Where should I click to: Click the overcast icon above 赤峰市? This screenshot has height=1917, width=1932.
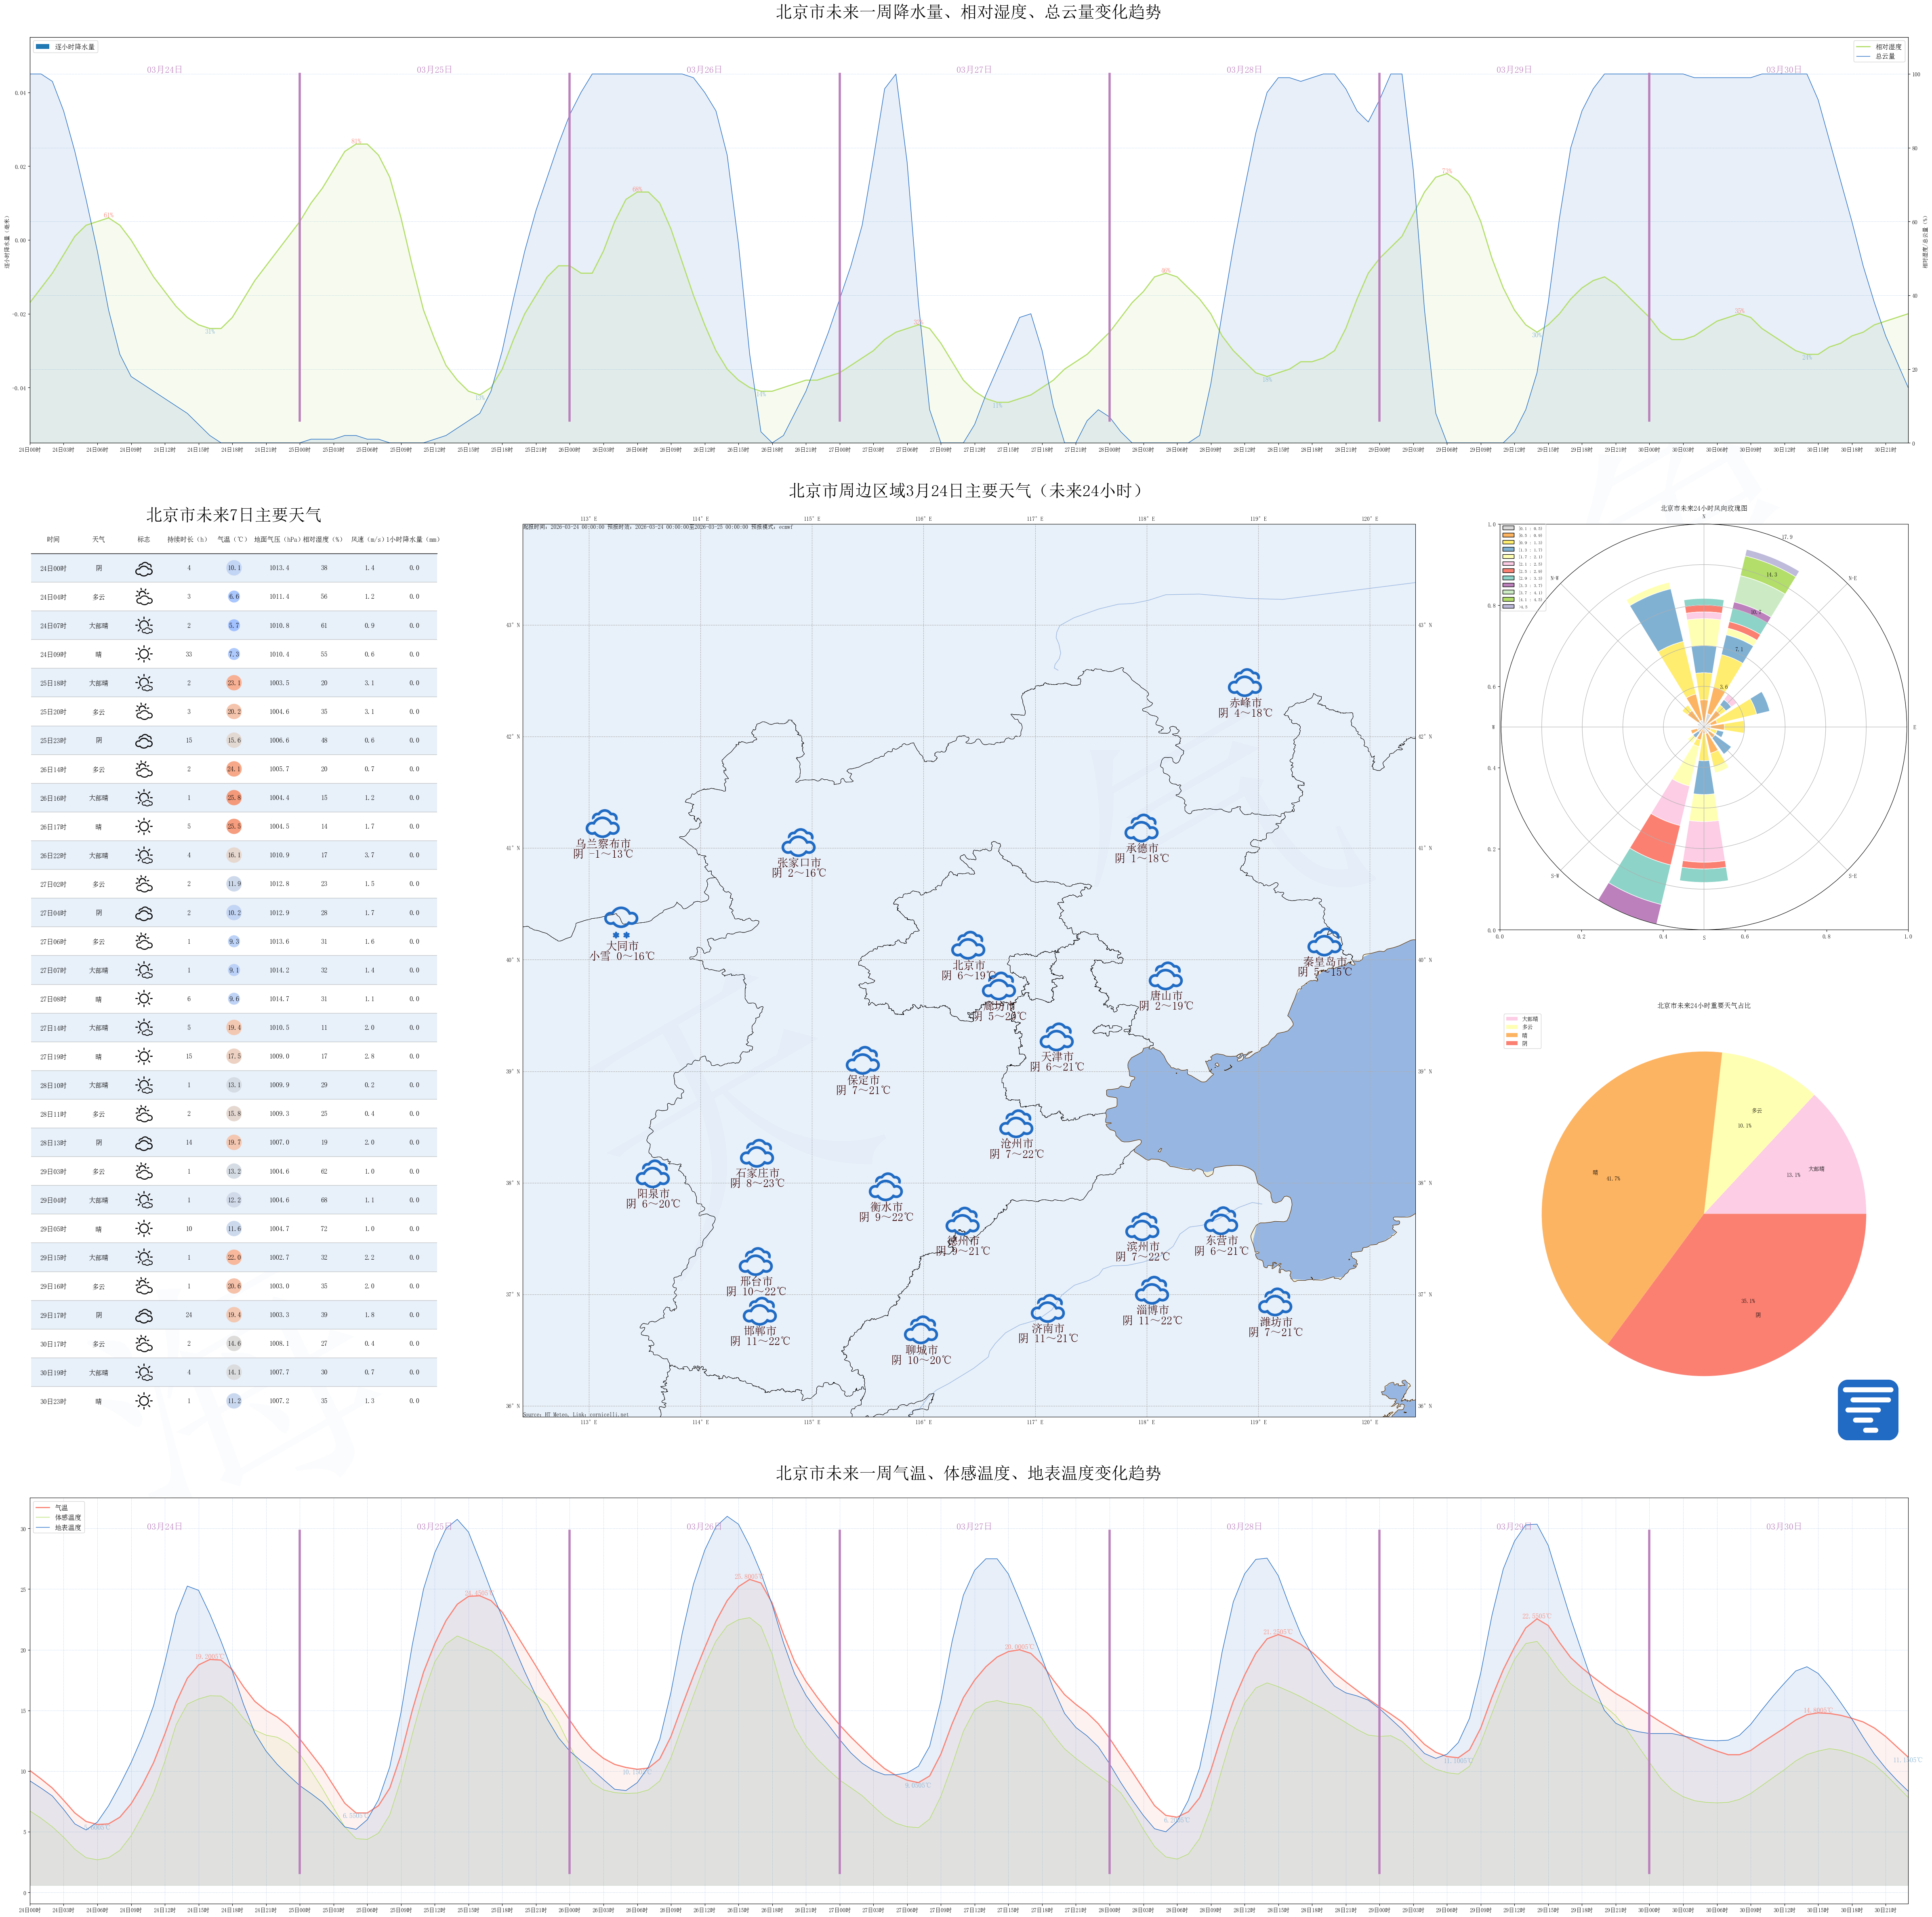click(1244, 683)
